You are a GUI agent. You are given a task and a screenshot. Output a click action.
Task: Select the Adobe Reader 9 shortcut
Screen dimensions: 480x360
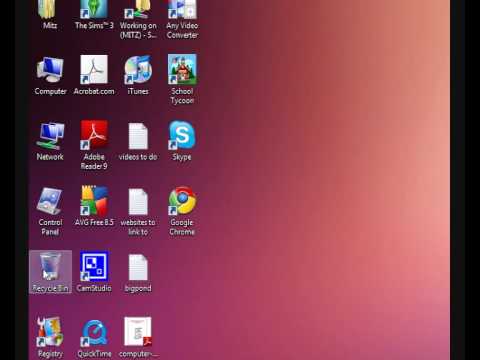(94, 145)
